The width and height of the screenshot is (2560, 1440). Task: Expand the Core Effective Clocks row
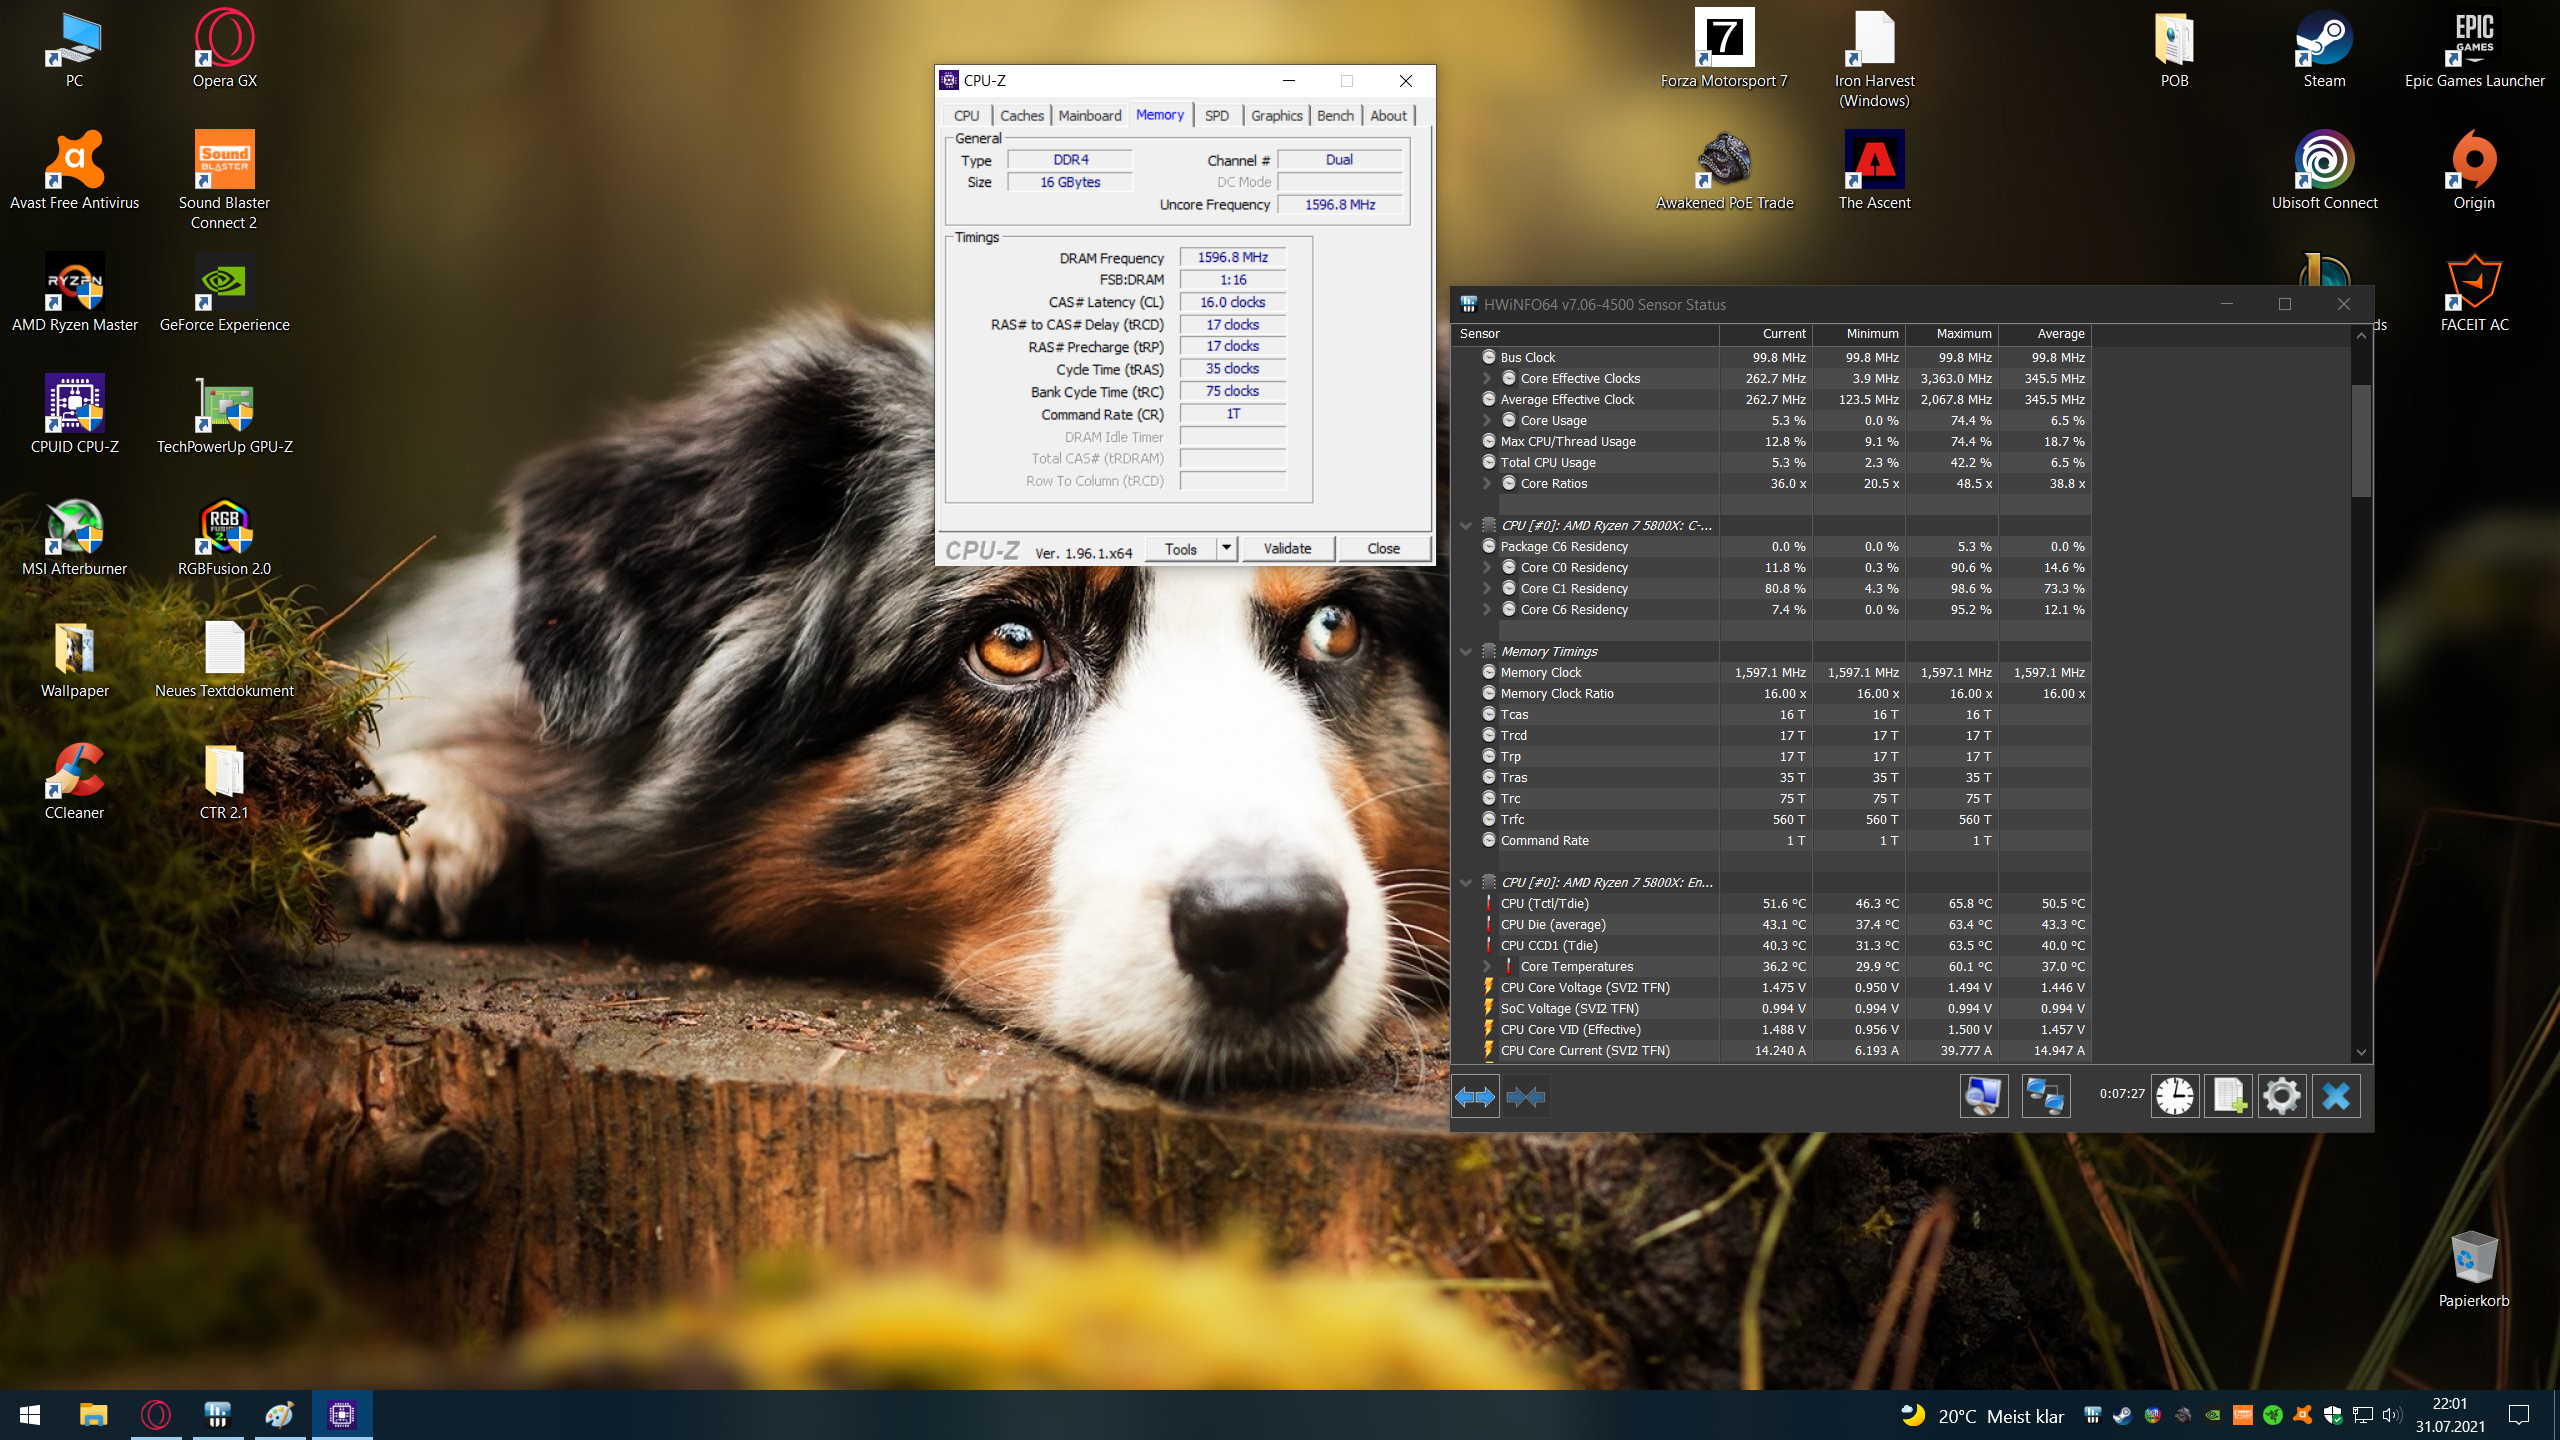tap(1487, 378)
